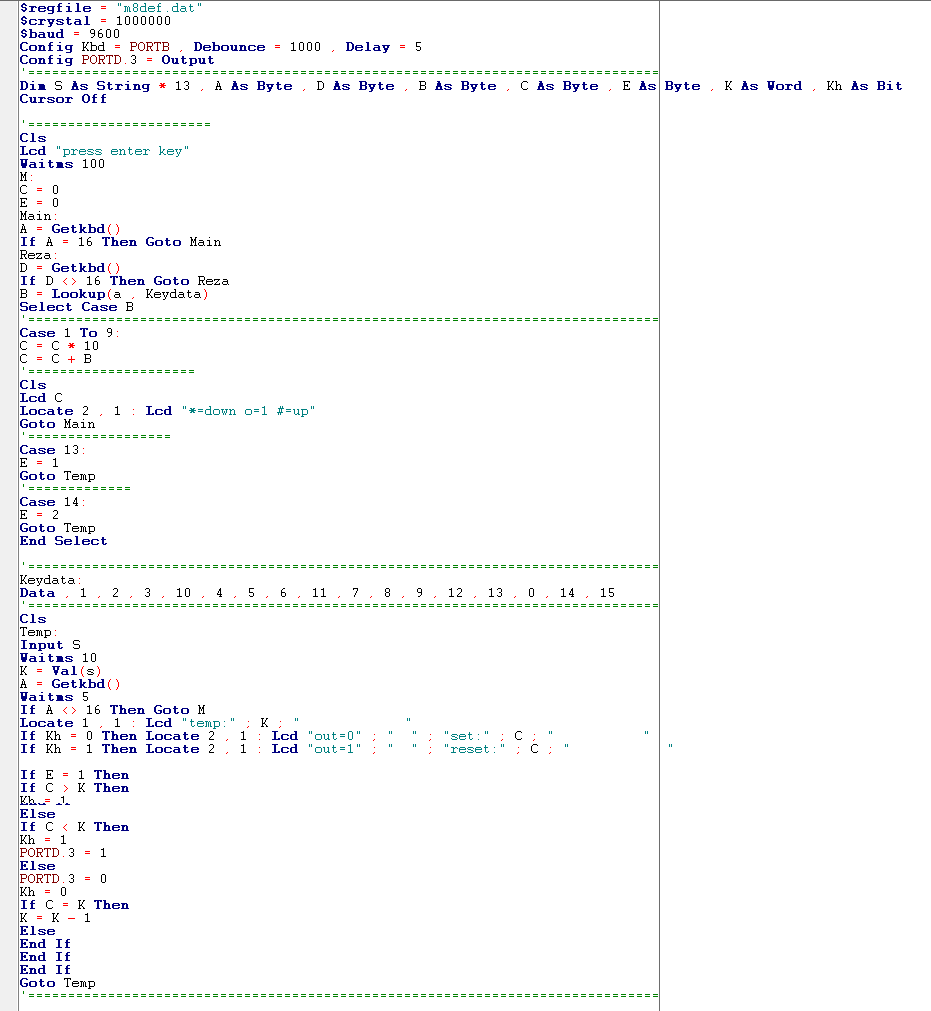Click the "*=down o=1 #=up" string
This screenshot has width=931, height=1011.
[x=251, y=411]
